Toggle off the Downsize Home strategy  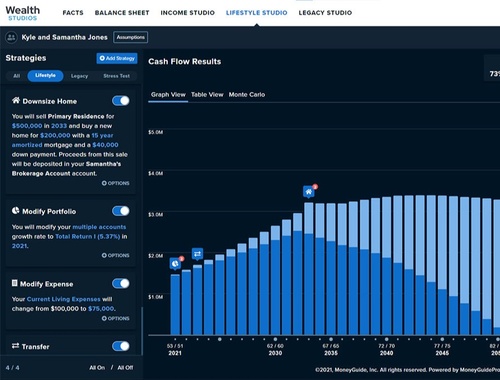(121, 101)
